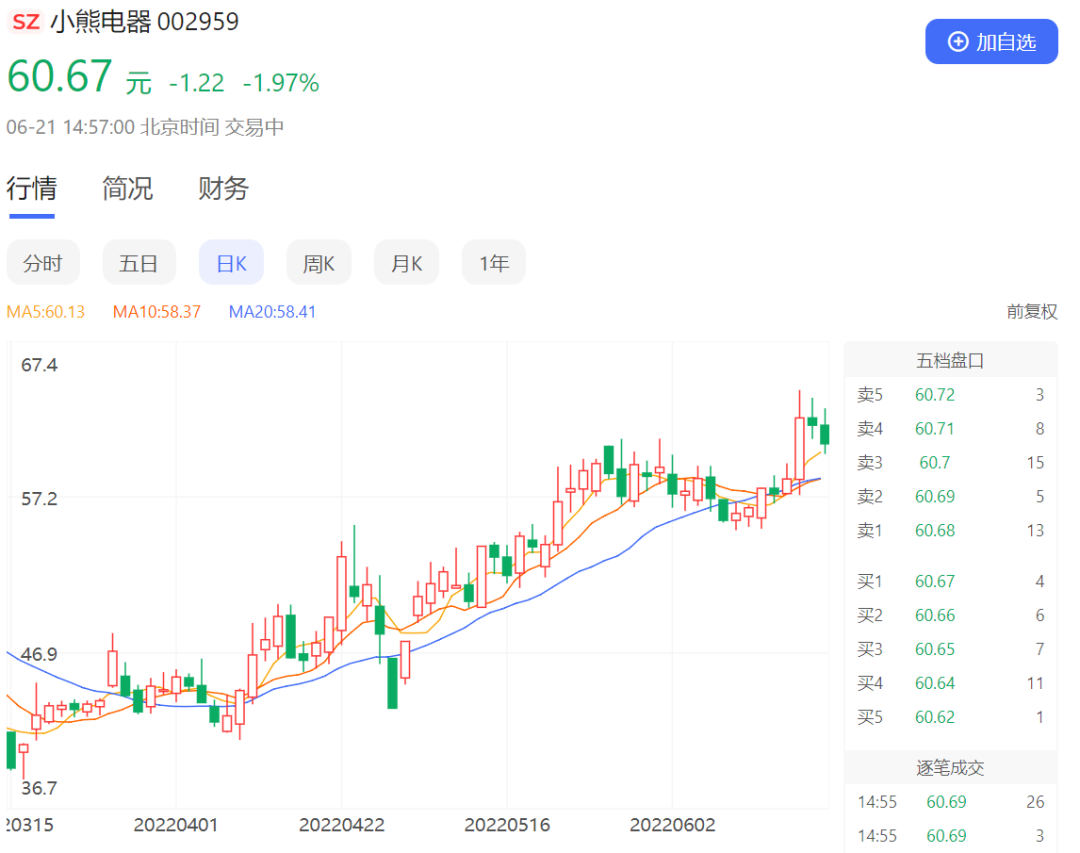1080x853 pixels.
Task: Open the 简况 tab
Action: click(x=127, y=188)
